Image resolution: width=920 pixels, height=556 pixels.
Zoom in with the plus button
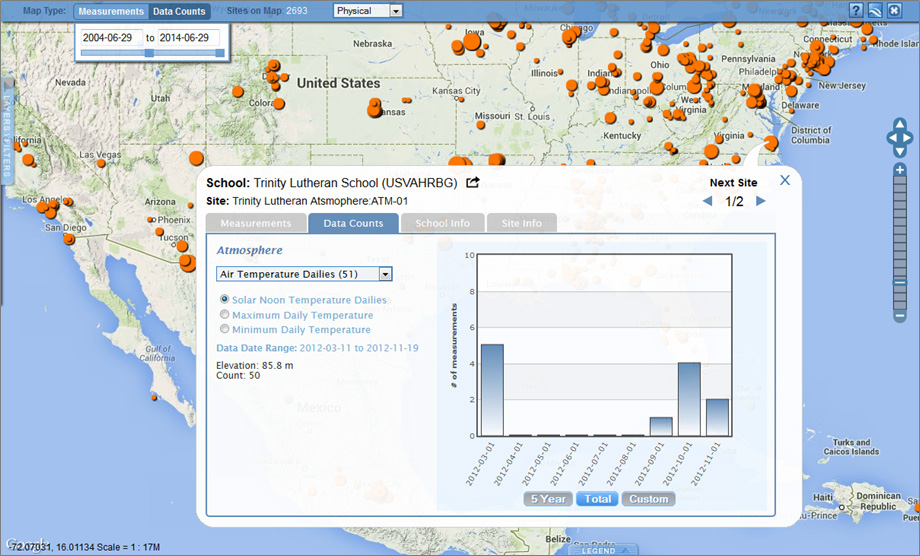(899, 170)
